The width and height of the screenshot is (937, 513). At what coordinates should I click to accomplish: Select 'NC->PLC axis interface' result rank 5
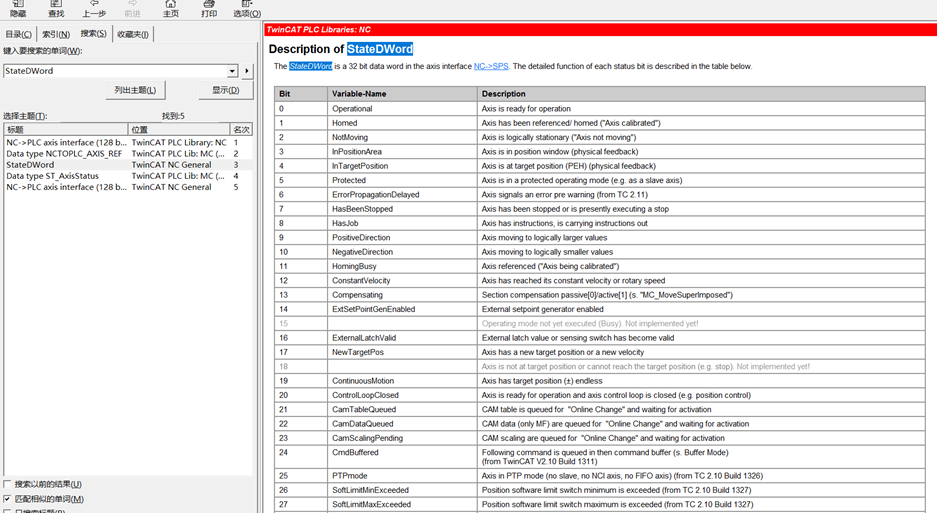(x=128, y=187)
